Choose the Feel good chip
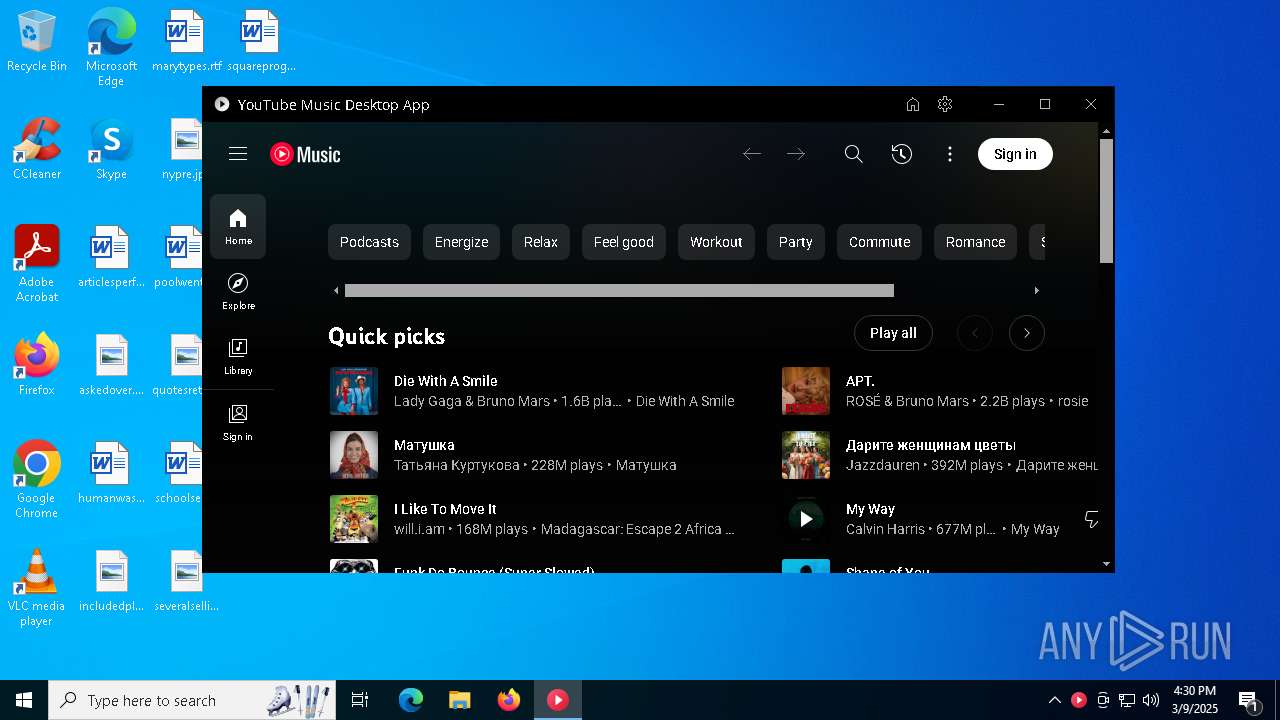The height and width of the screenshot is (720, 1280). tap(624, 242)
